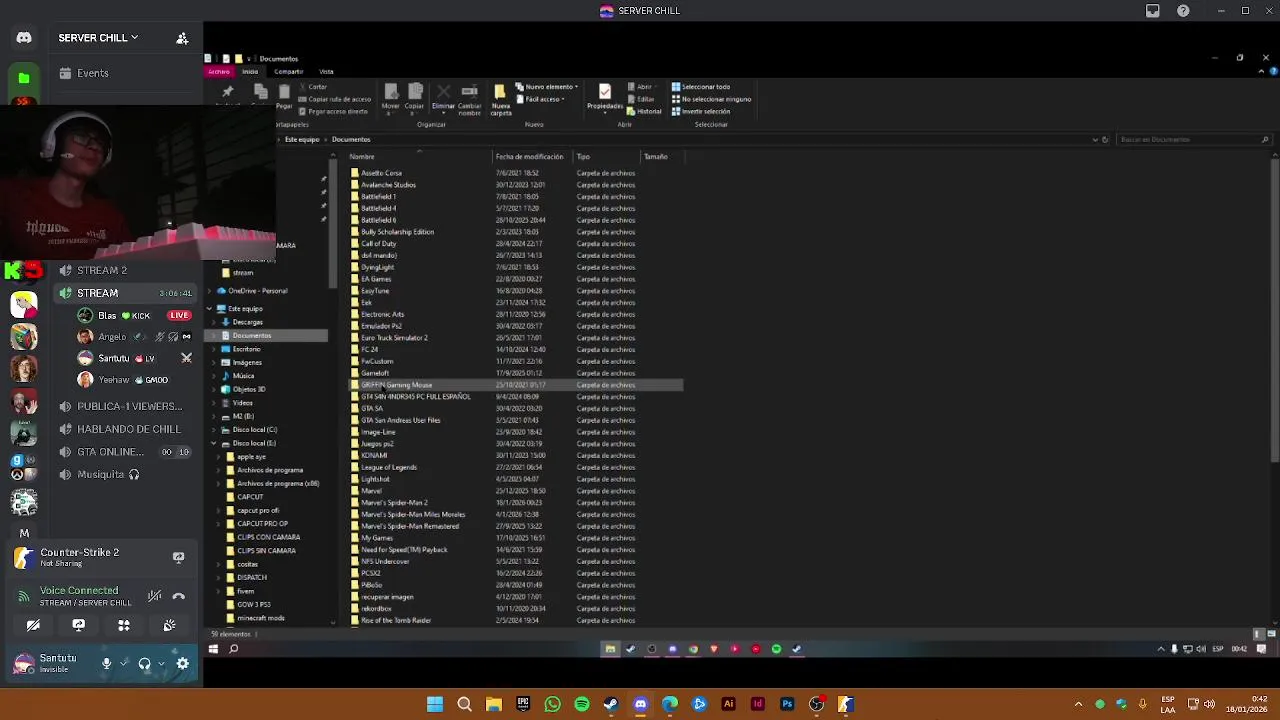Click the Propiedades ribbon icon
The width and height of the screenshot is (1280, 720).
[x=604, y=97]
